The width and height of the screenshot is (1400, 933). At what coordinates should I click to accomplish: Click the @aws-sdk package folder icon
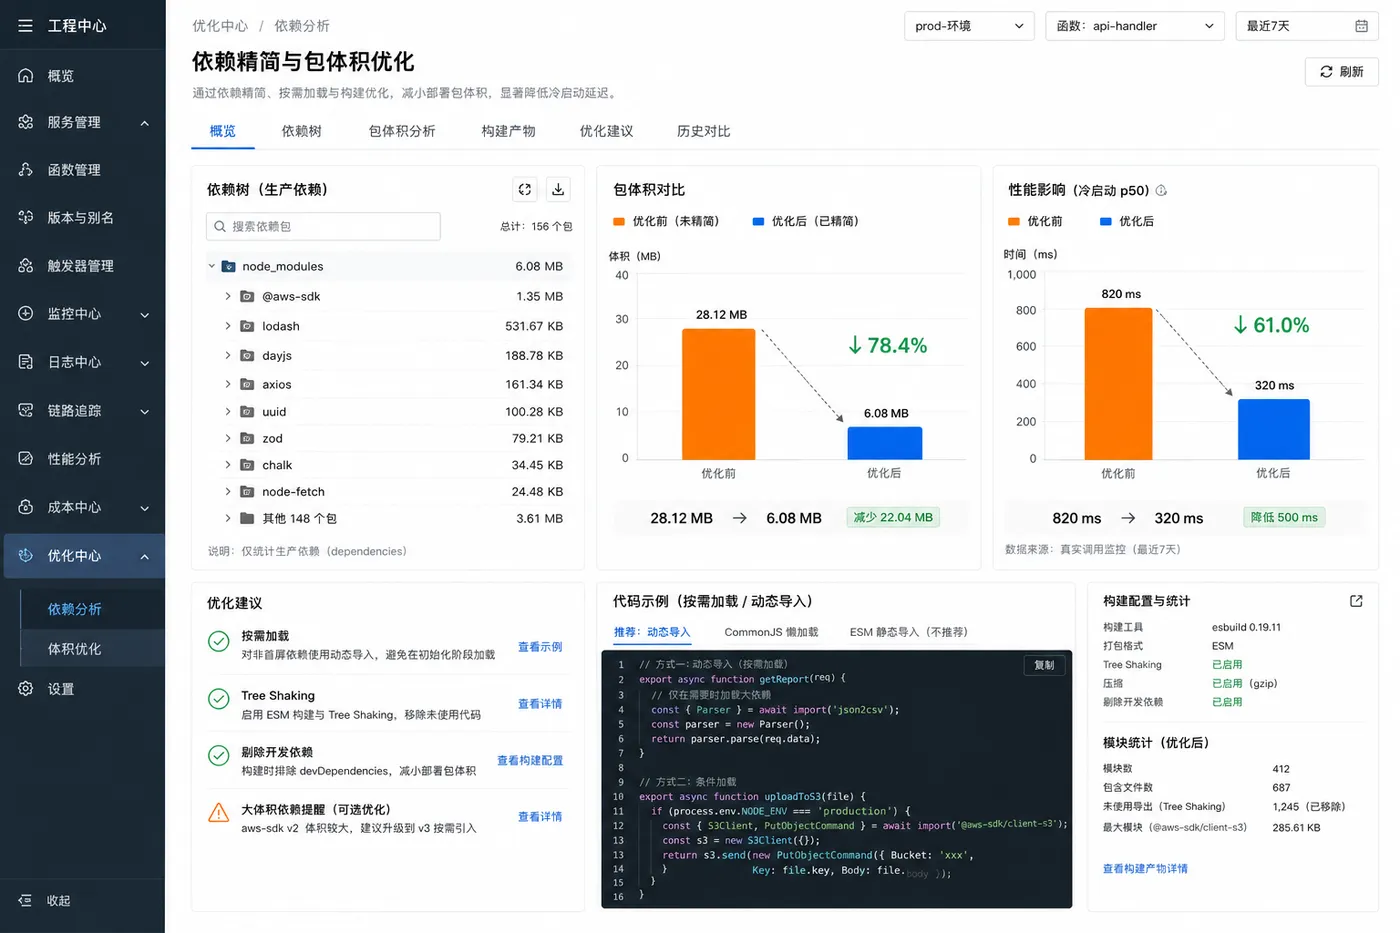pos(247,297)
